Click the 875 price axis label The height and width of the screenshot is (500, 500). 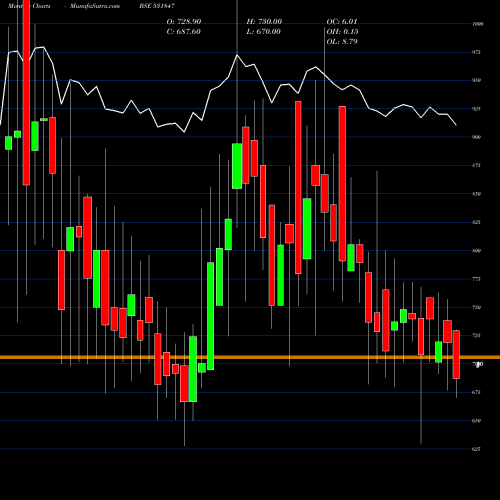pos(476,165)
